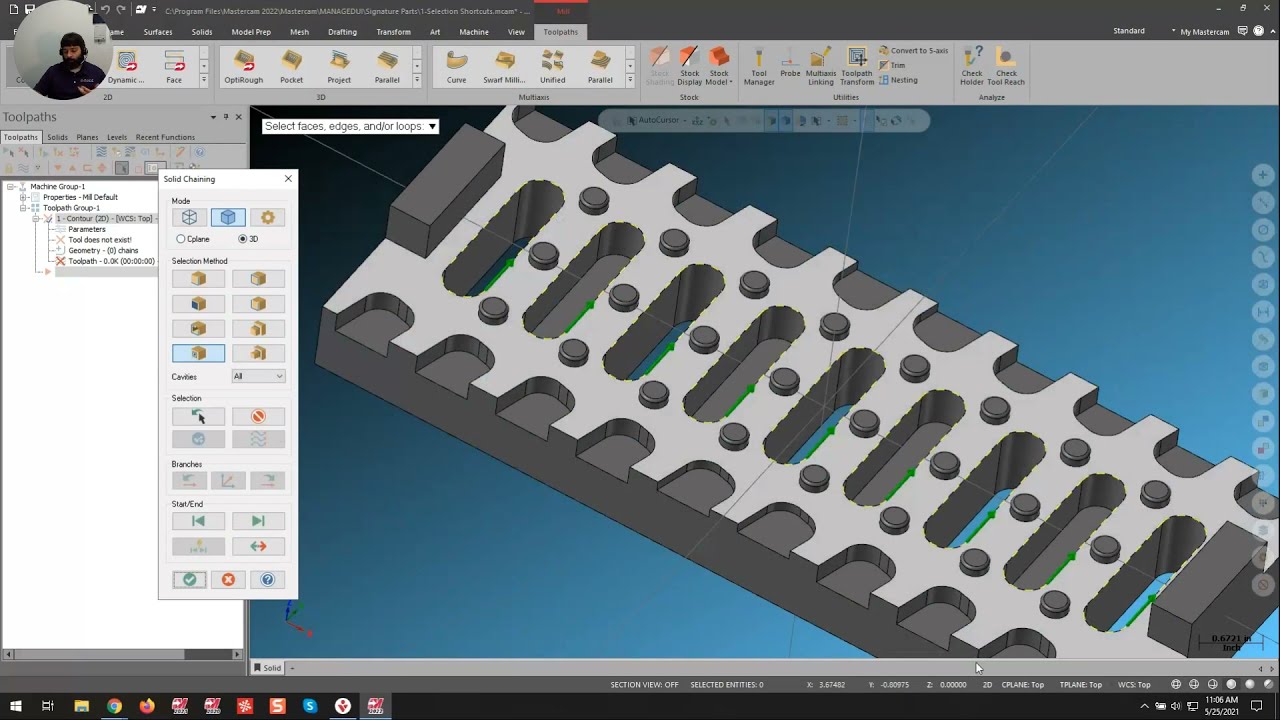Image resolution: width=1280 pixels, height=720 pixels.
Task: Open the Surfaces ribbon tab
Action: click(158, 32)
